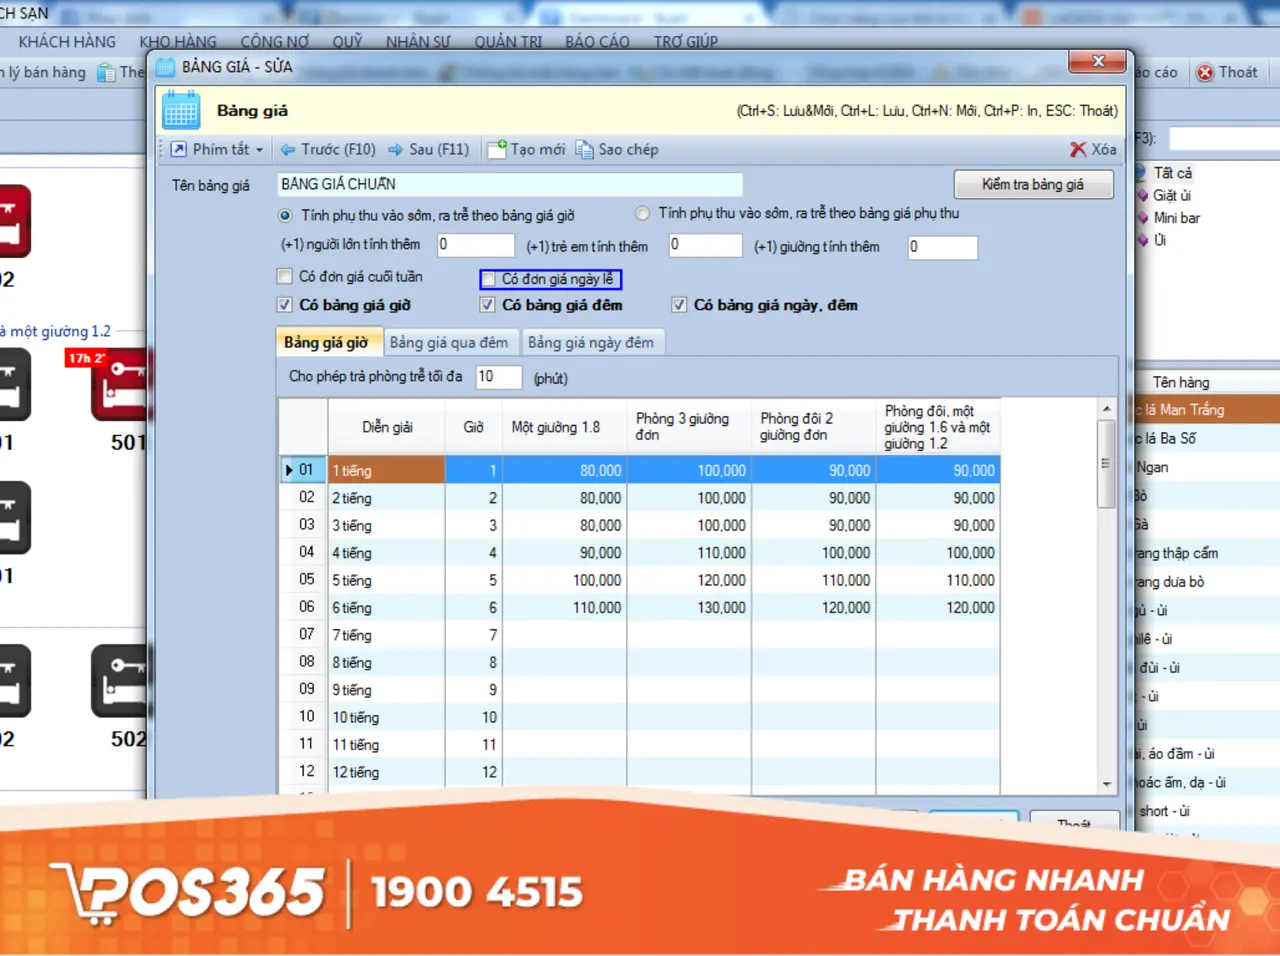The height and width of the screenshot is (956, 1280).
Task: Click Kiểm tra bảng giá button
Action: click(x=1033, y=184)
